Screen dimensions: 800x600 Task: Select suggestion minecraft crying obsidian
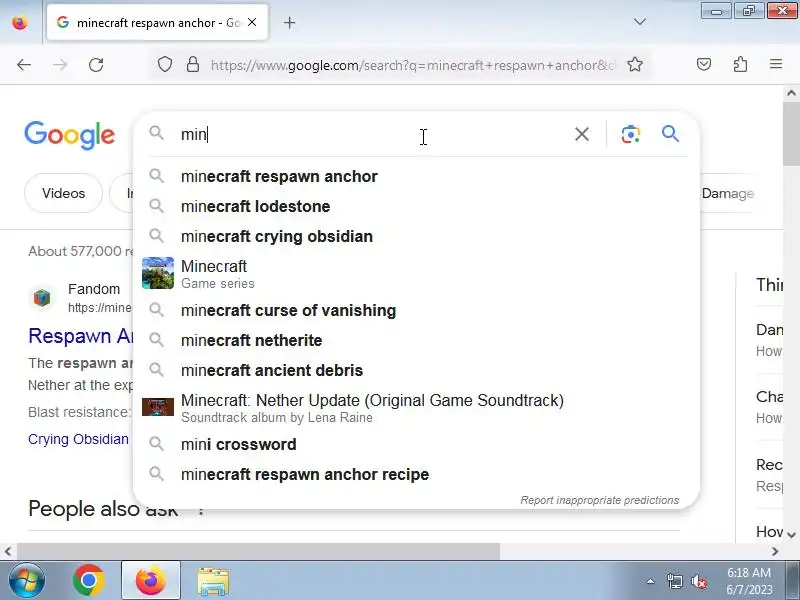[417, 236]
